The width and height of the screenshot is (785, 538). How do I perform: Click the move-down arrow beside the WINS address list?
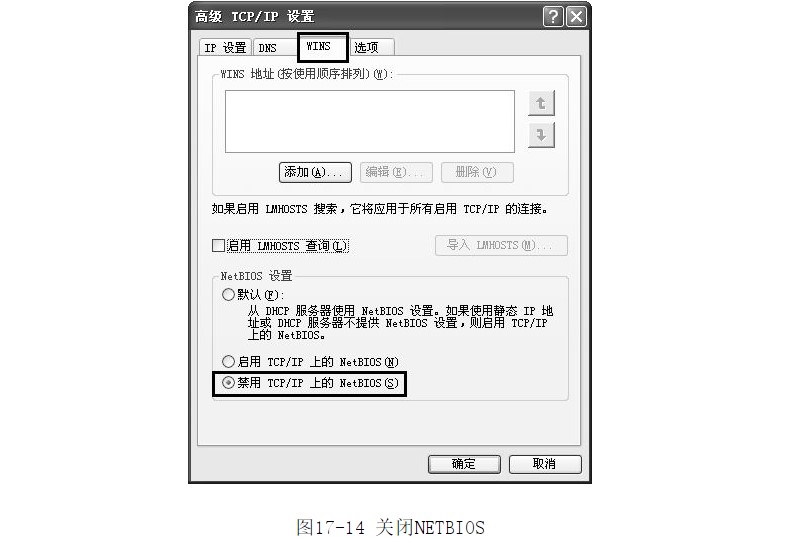pos(541,135)
